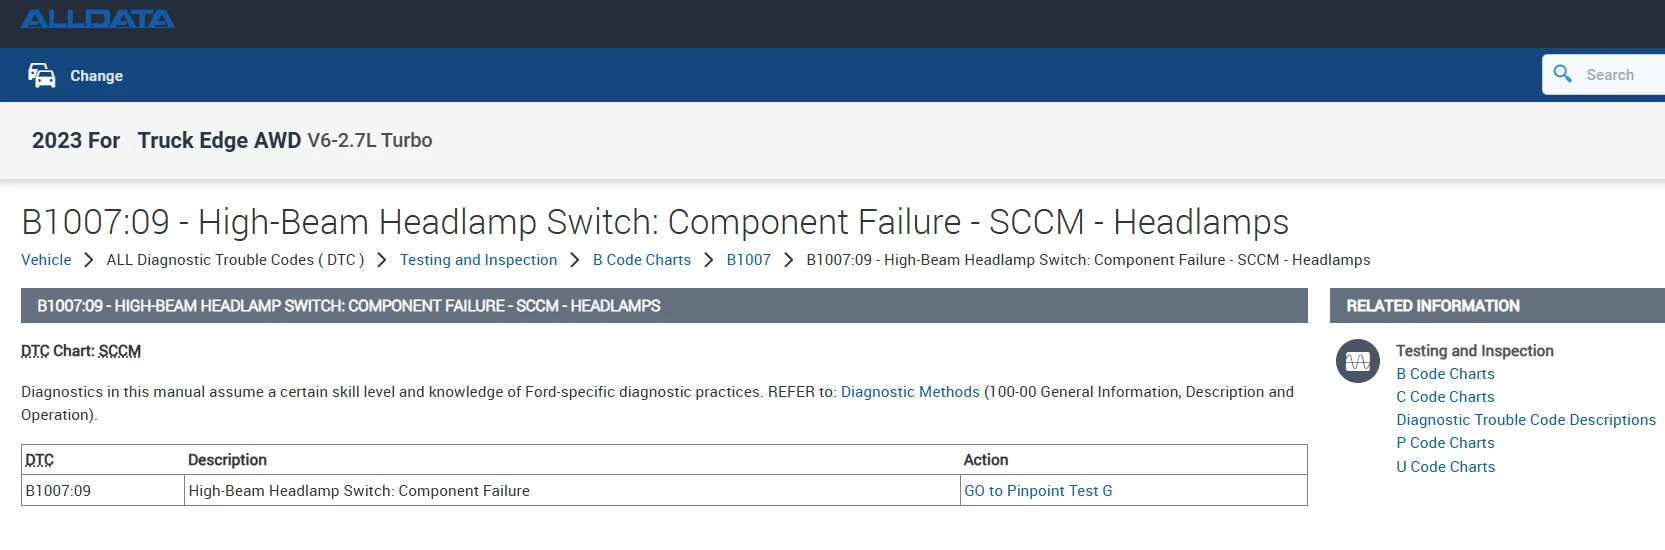Open B Code Charts in Related Information
1665x550 pixels.
pyautogui.click(x=1445, y=374)
